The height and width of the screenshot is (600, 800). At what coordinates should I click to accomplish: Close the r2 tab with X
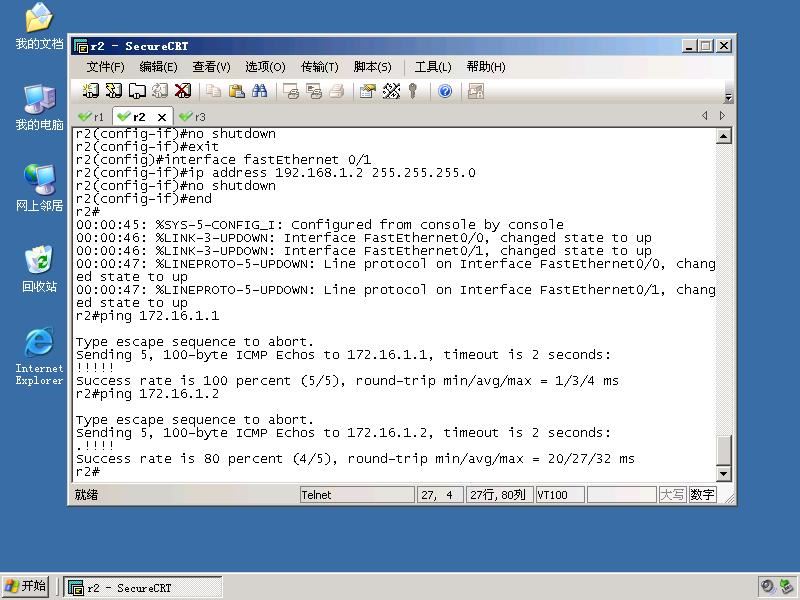162,117
